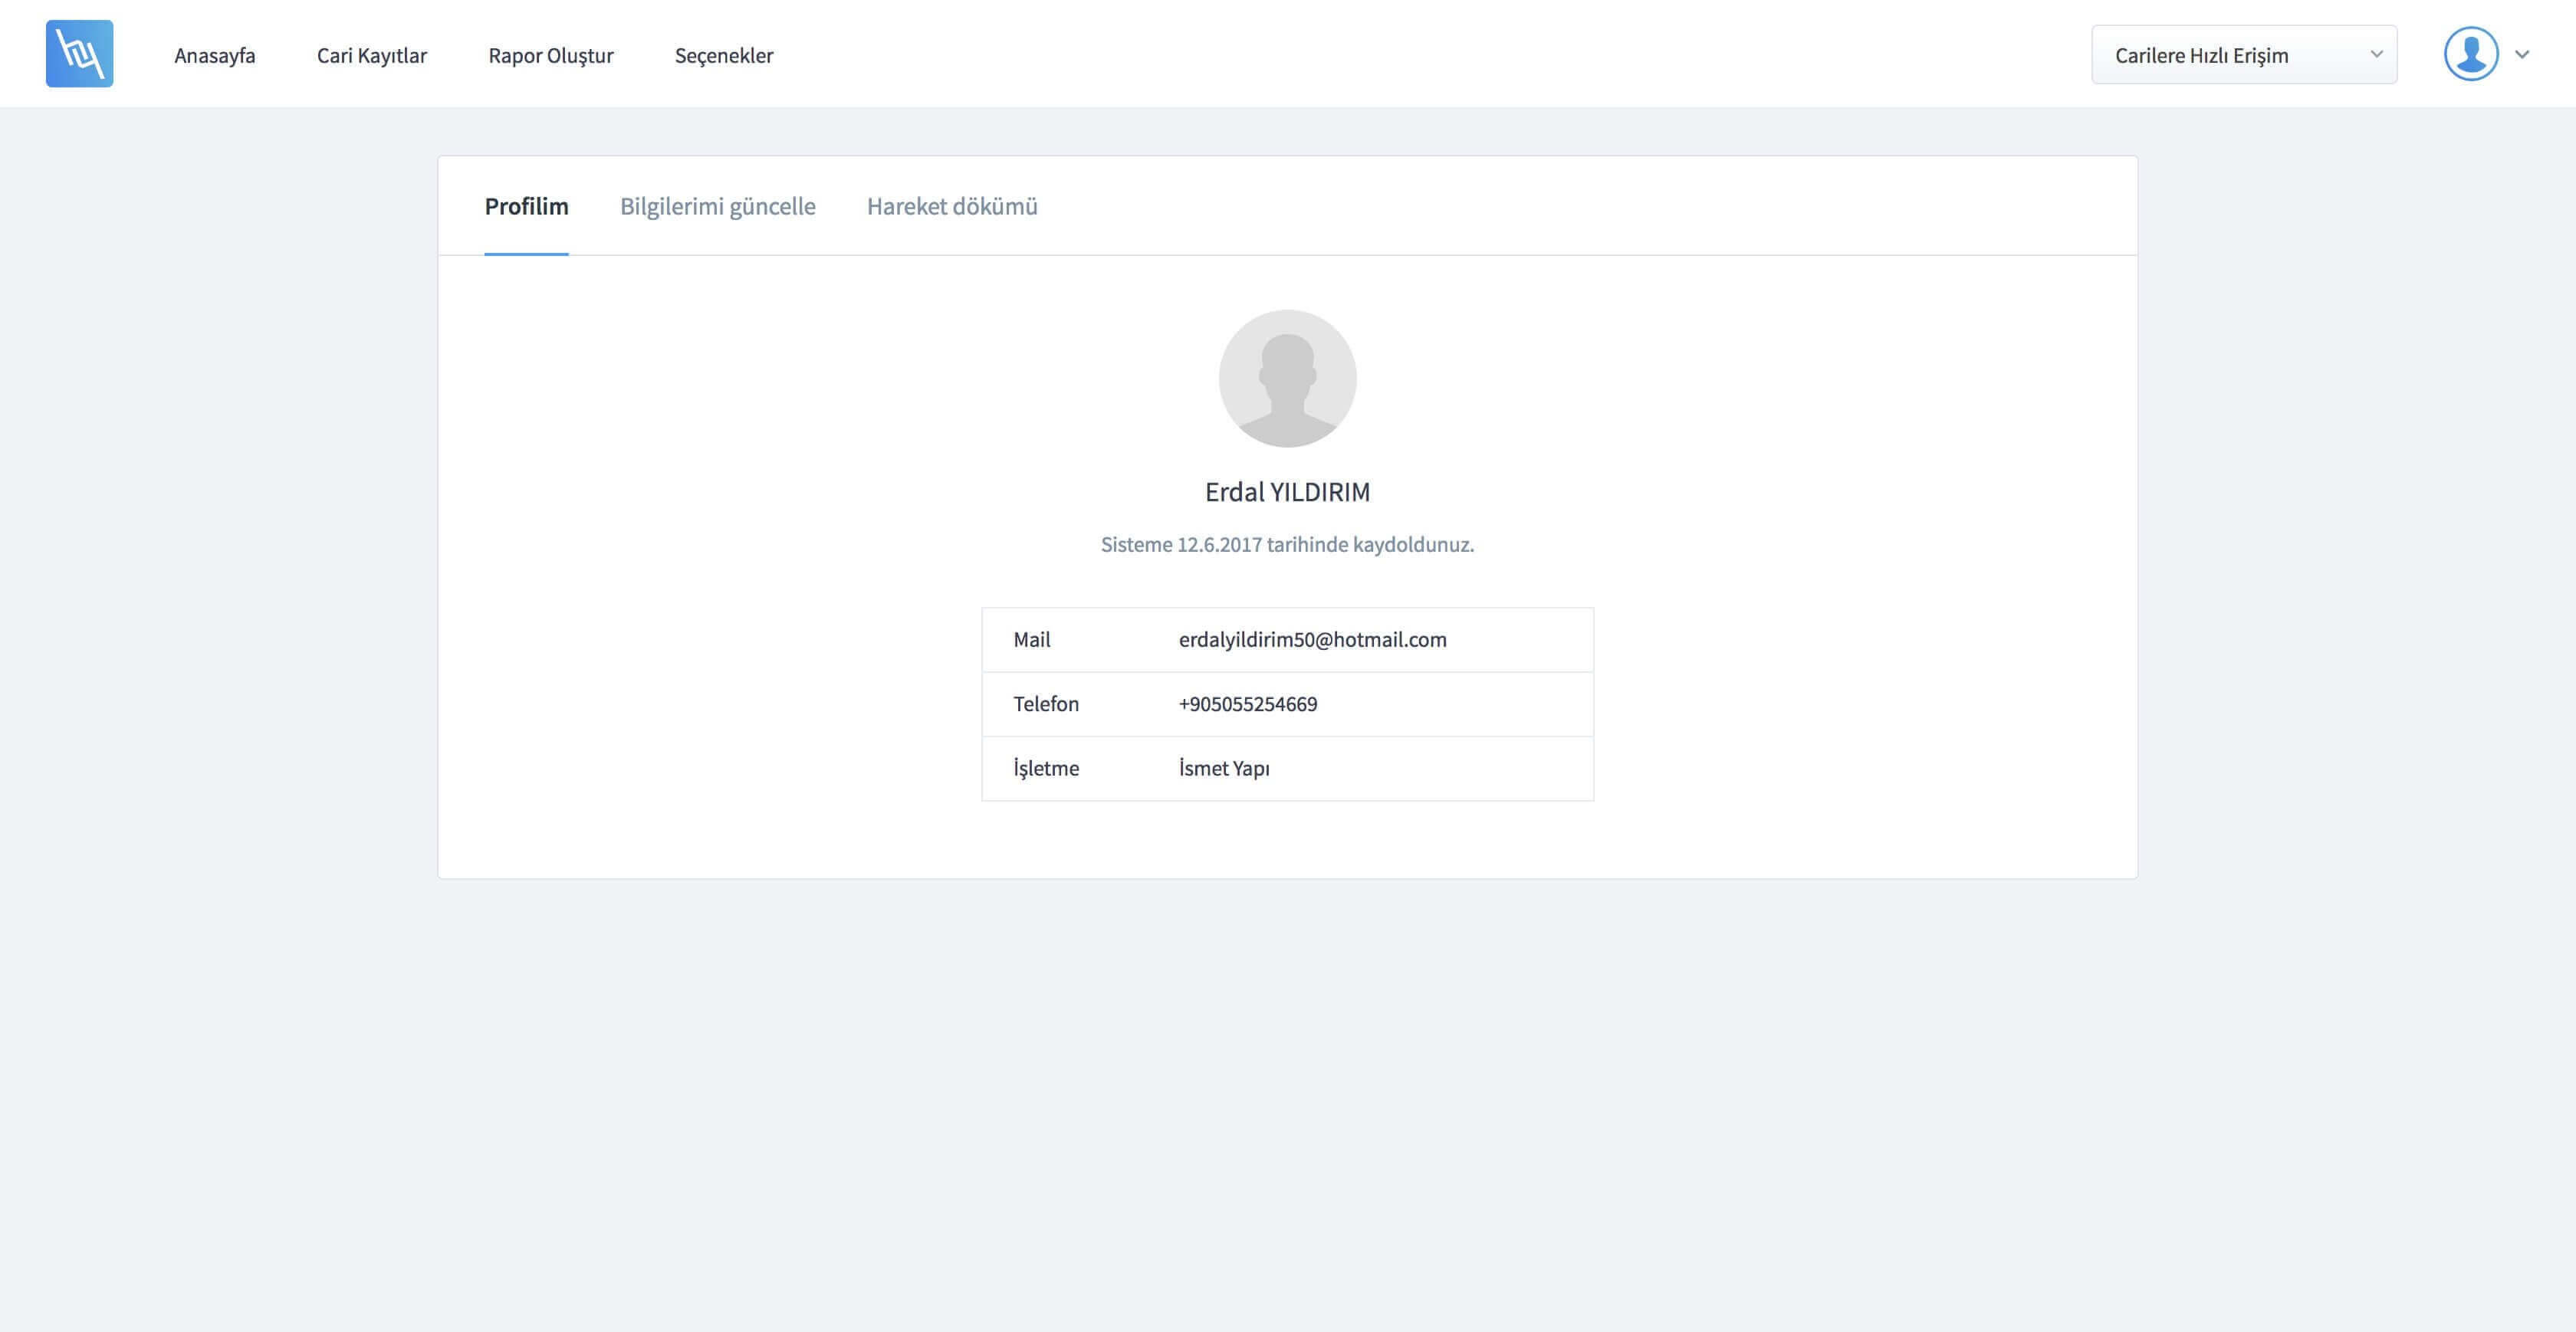Open the Cari Kayıtlar menu
This screenshot has height=1332, width=2576.
coord(371,55)
